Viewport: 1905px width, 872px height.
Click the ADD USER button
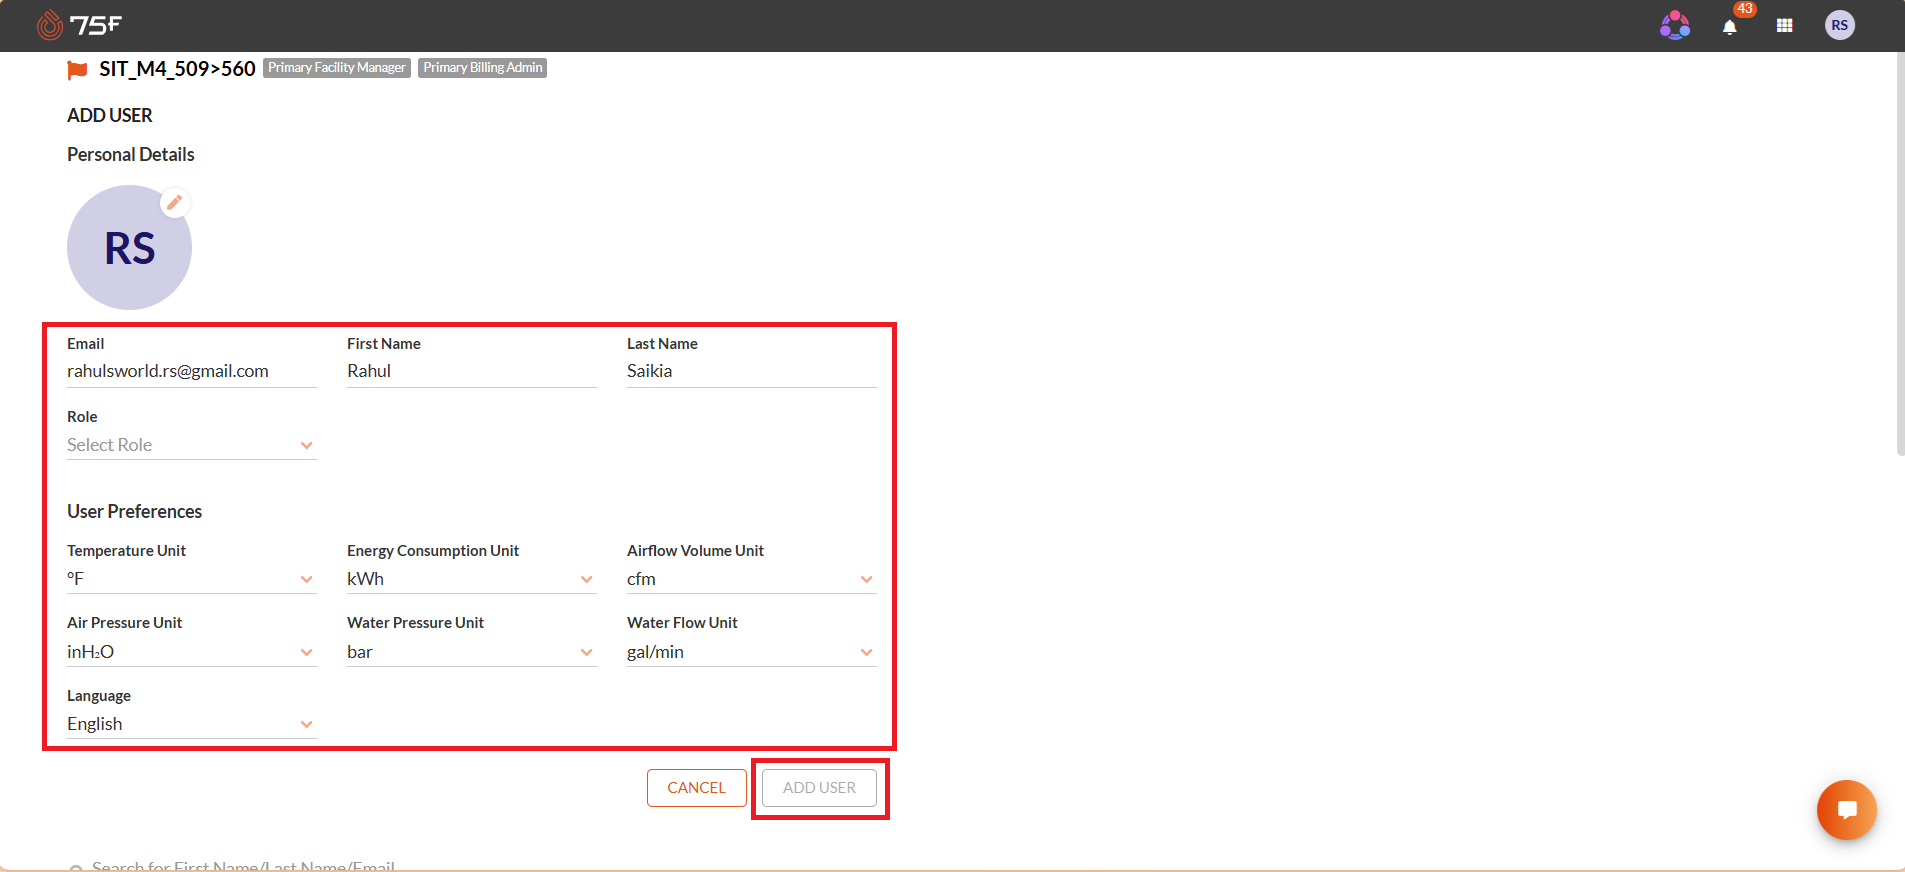(x=819, y=788)
